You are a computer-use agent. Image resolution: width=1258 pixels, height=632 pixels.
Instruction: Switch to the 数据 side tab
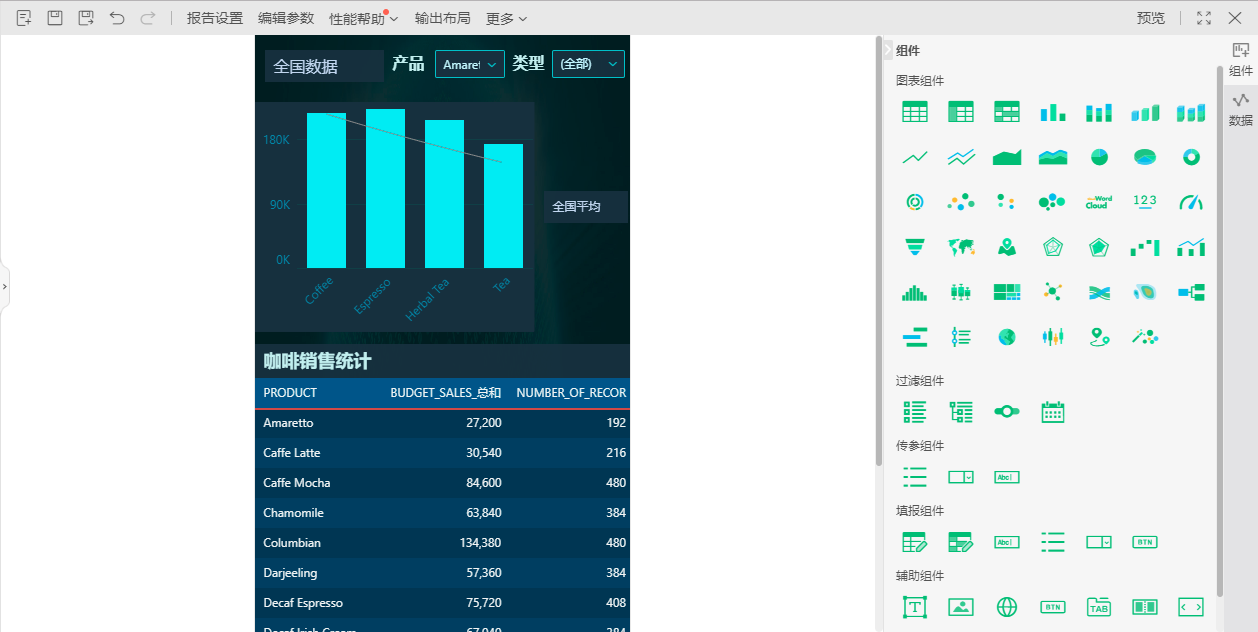tap(1241, 109)
